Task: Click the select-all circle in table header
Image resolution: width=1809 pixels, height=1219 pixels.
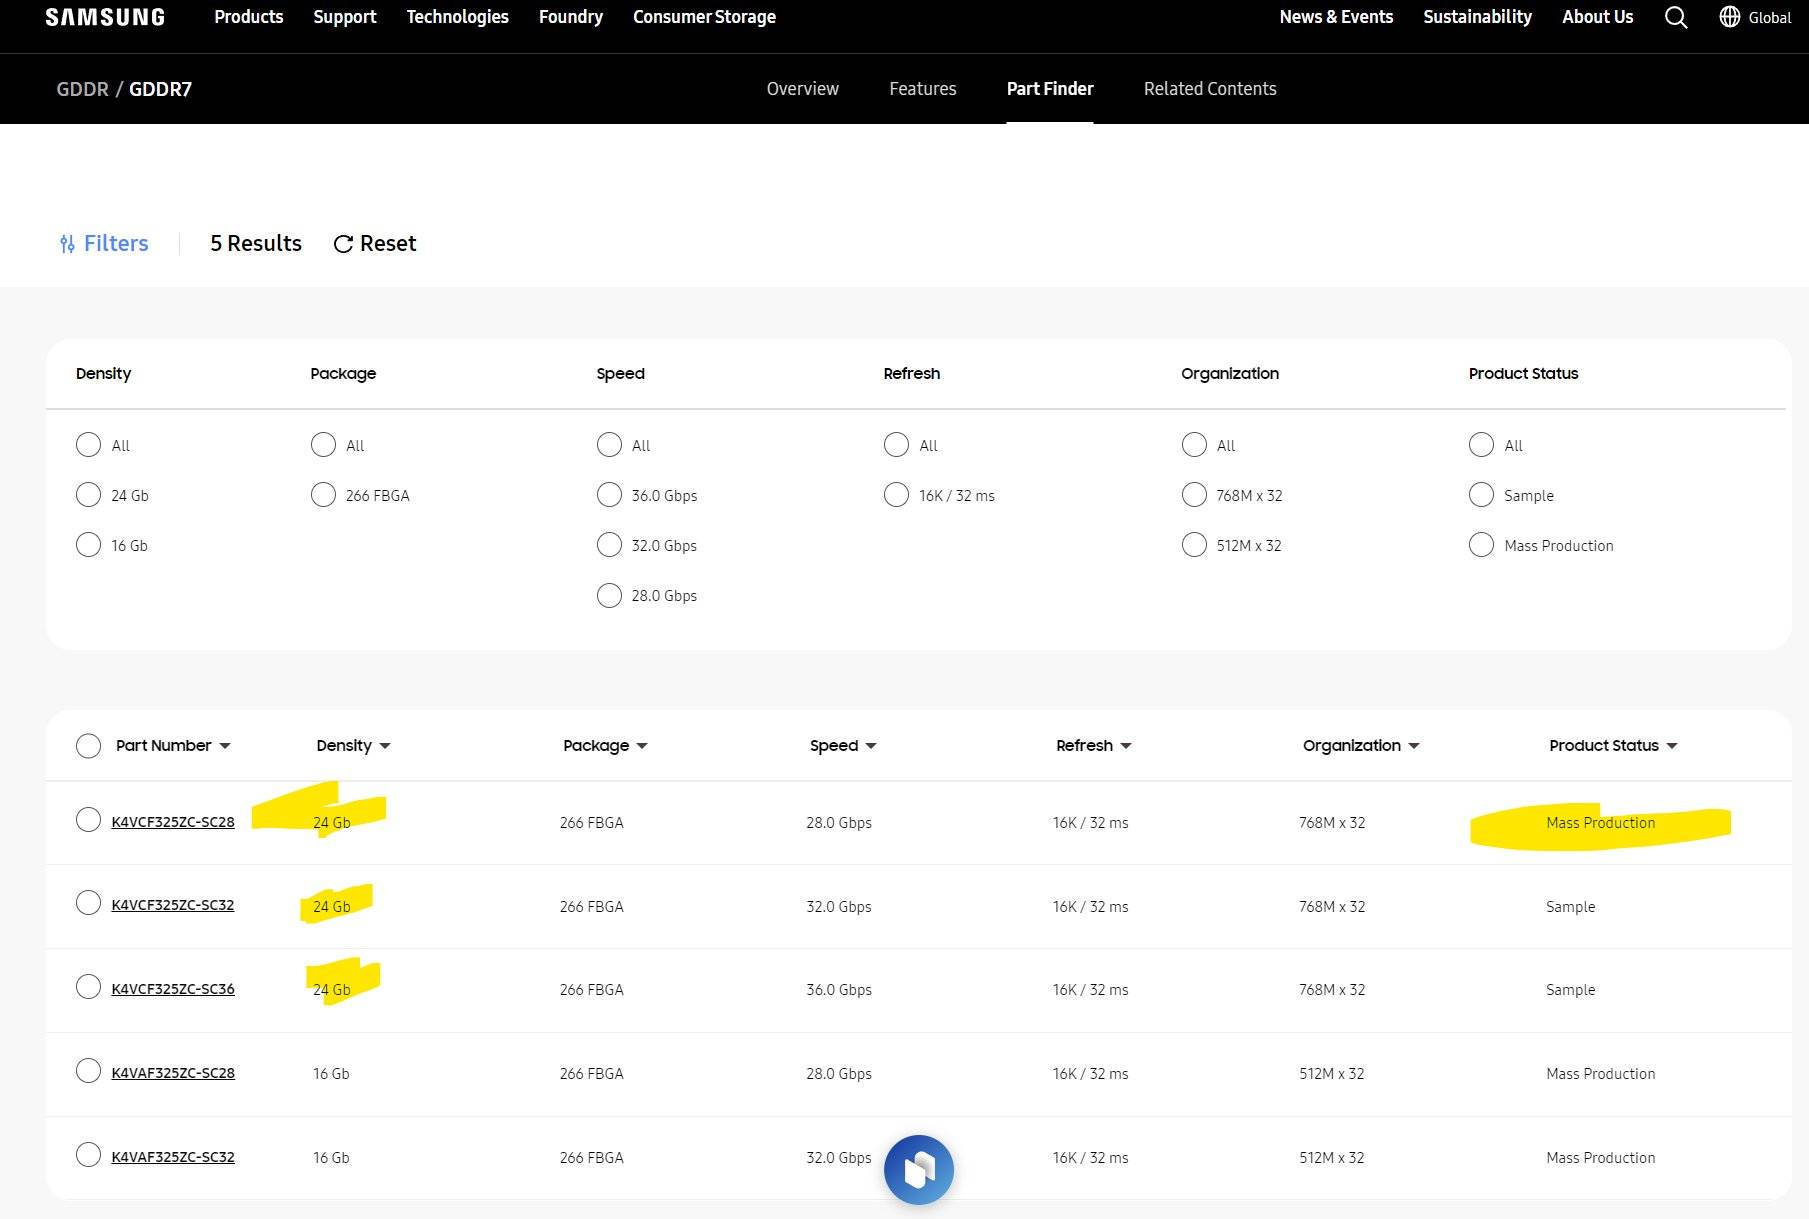Action: (88, 745)
